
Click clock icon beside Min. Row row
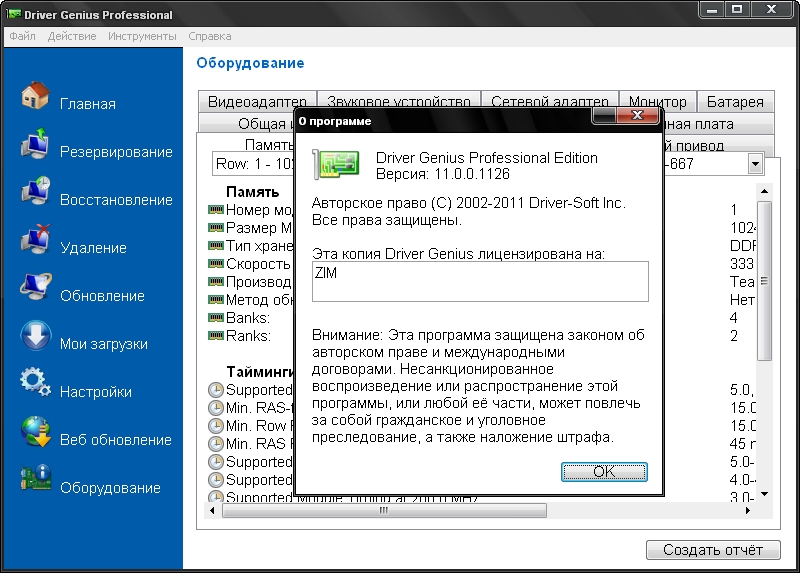pos(216,426)
